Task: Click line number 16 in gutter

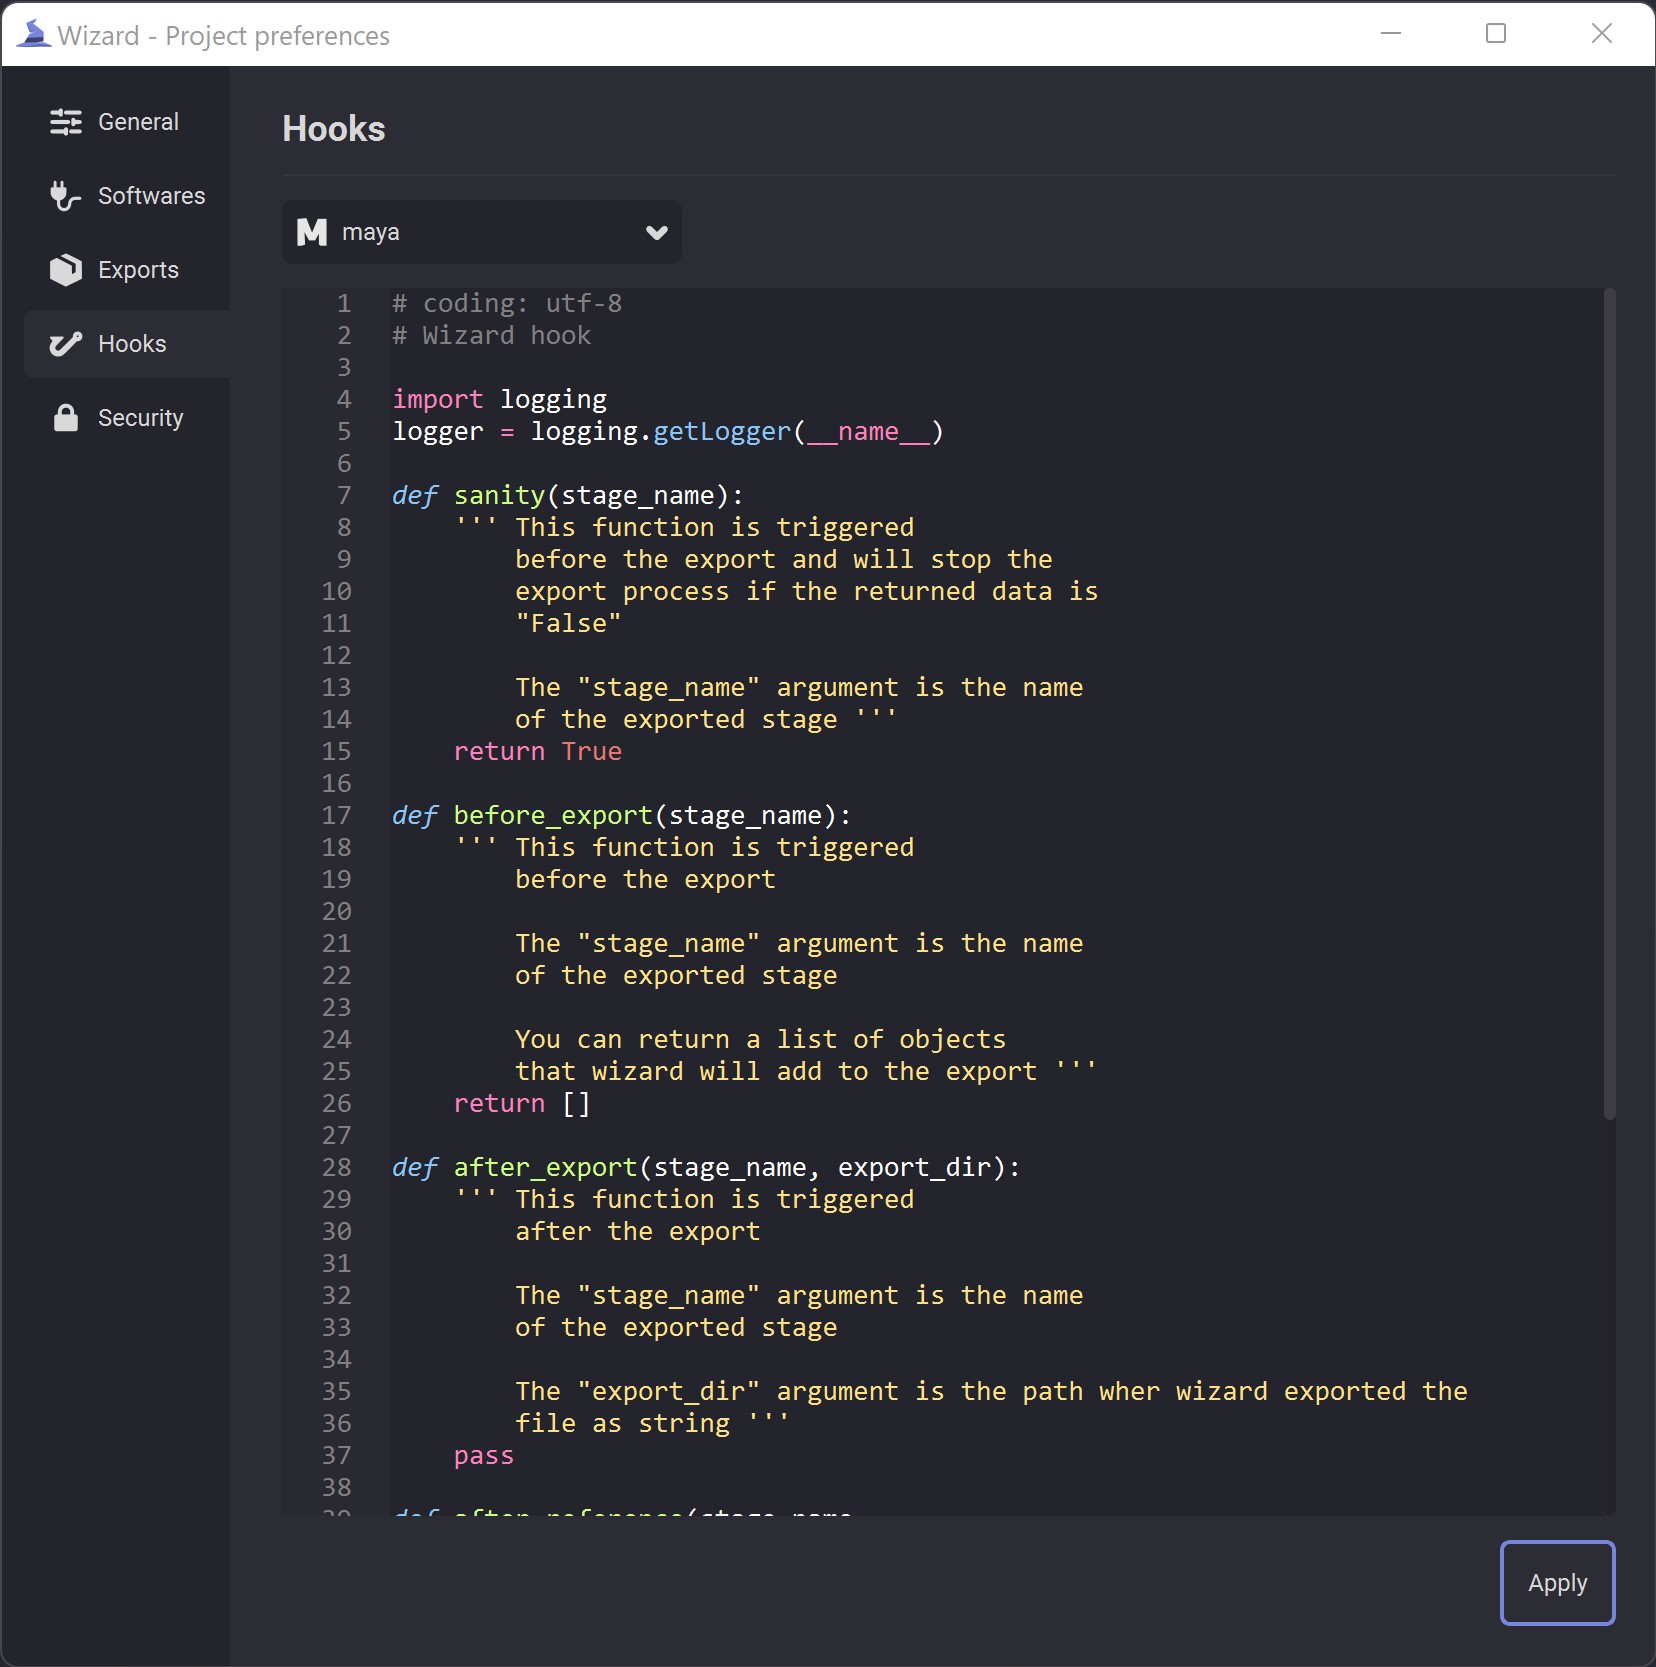Action: point(336,783)
